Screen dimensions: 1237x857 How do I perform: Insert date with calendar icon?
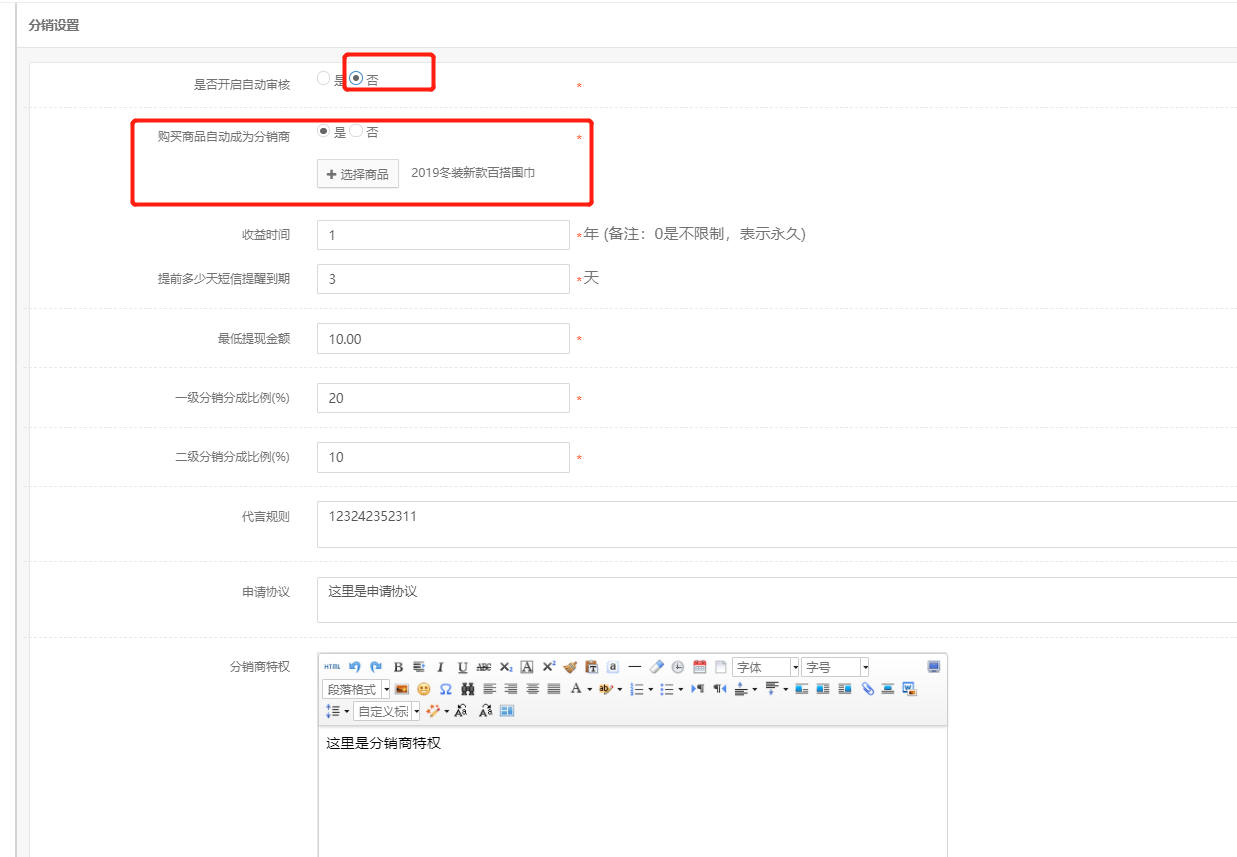699,667
